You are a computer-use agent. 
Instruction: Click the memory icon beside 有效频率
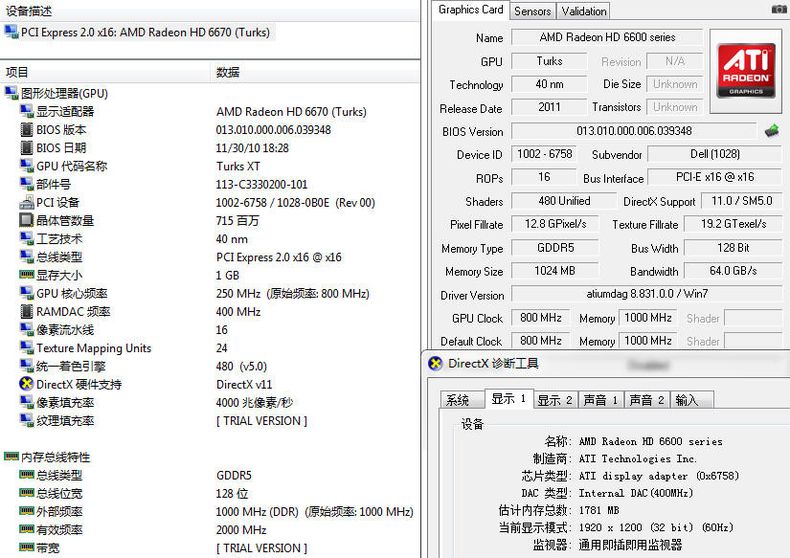click(x=27, y=529)
